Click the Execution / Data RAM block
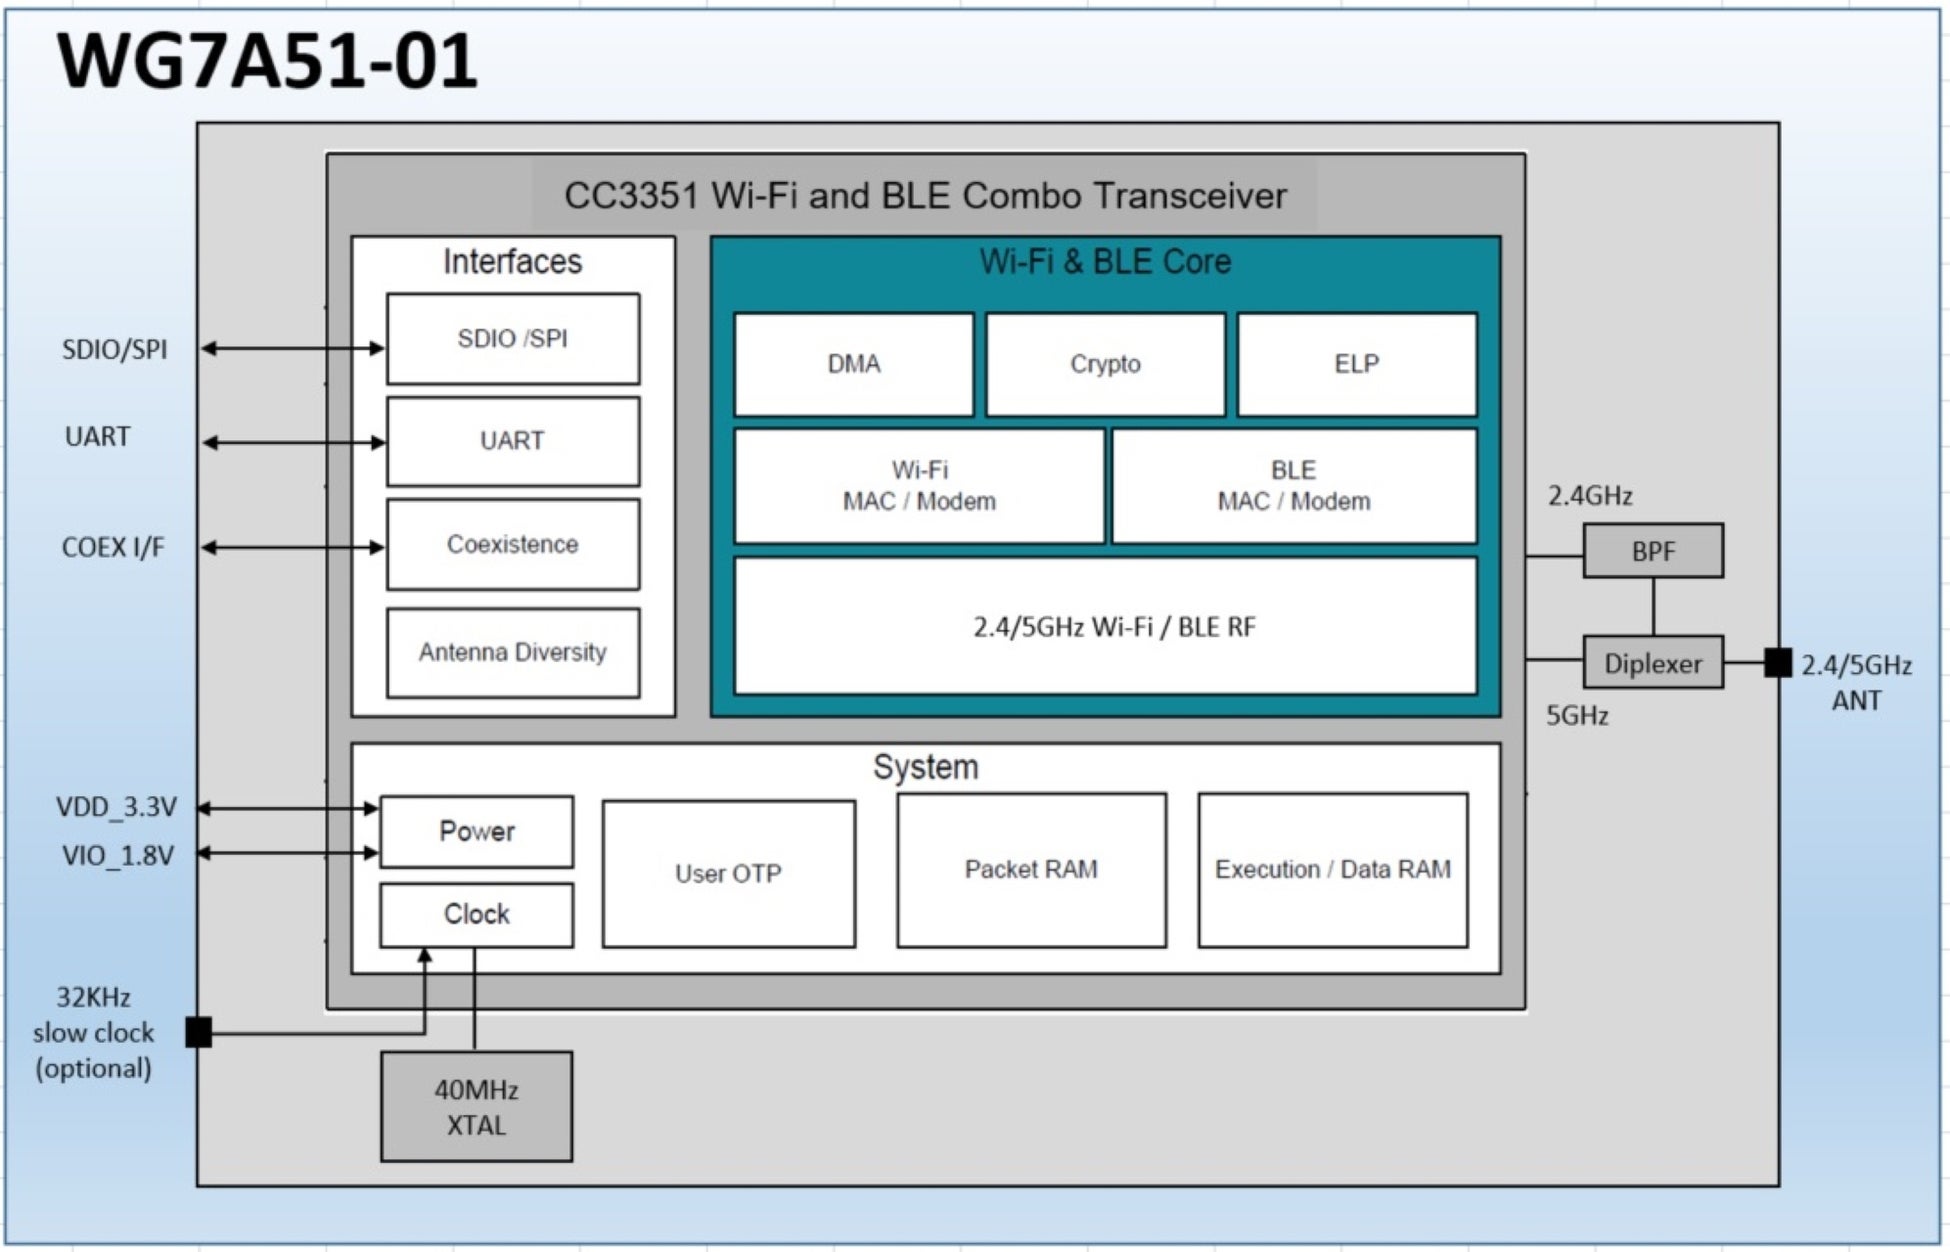Screen dimensions: 1950x1252 point(1332,870)
